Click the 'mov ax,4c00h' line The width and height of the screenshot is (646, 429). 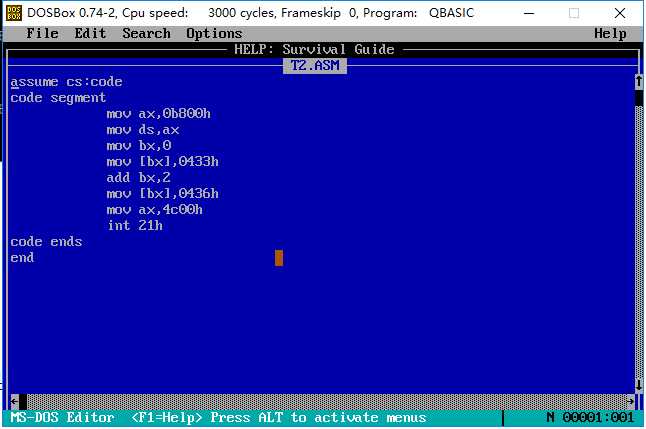coord(154,210)
